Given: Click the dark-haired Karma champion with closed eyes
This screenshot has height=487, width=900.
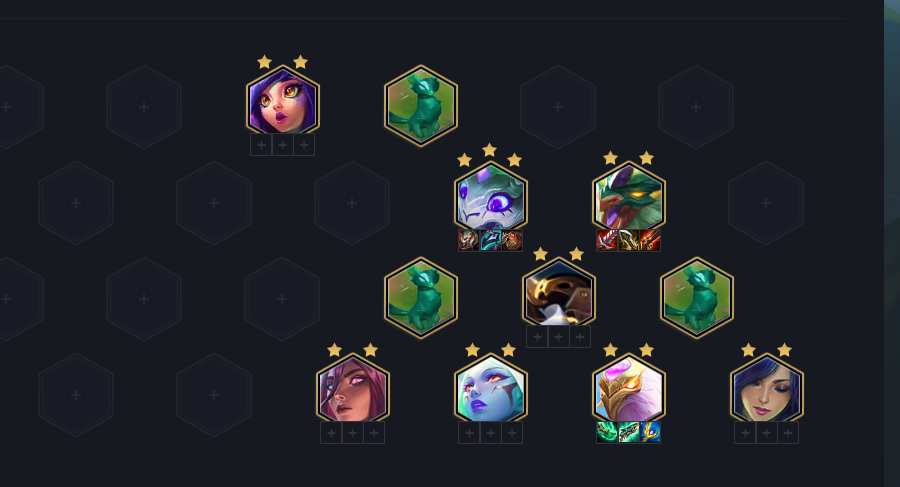Looking at the screenshot, I should pos(767,391).
